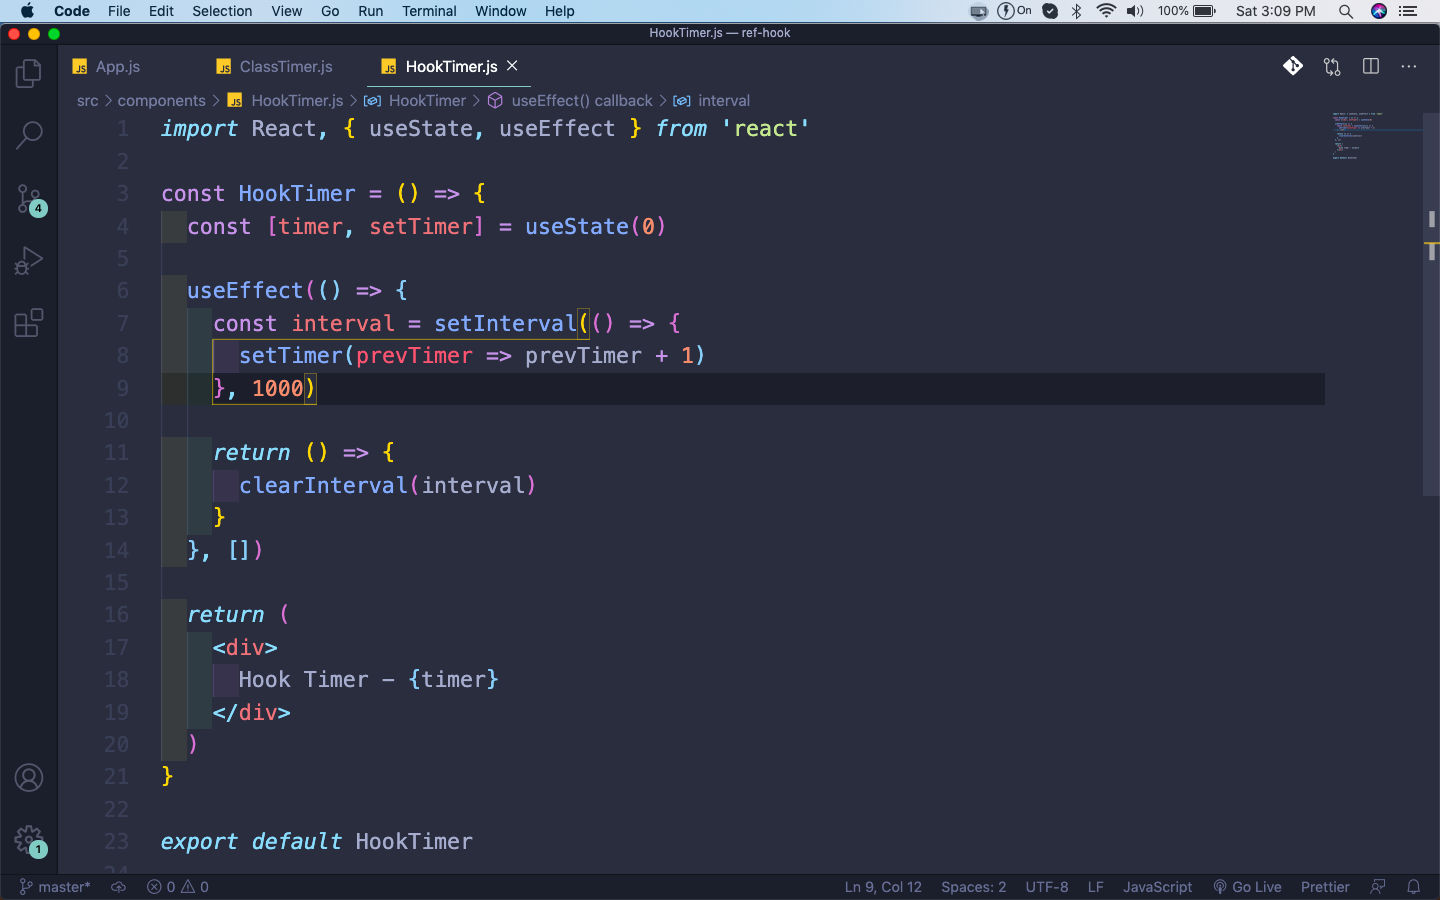Start Go Live server
Screen dimensions: 1440x900
click(1247, 887)
